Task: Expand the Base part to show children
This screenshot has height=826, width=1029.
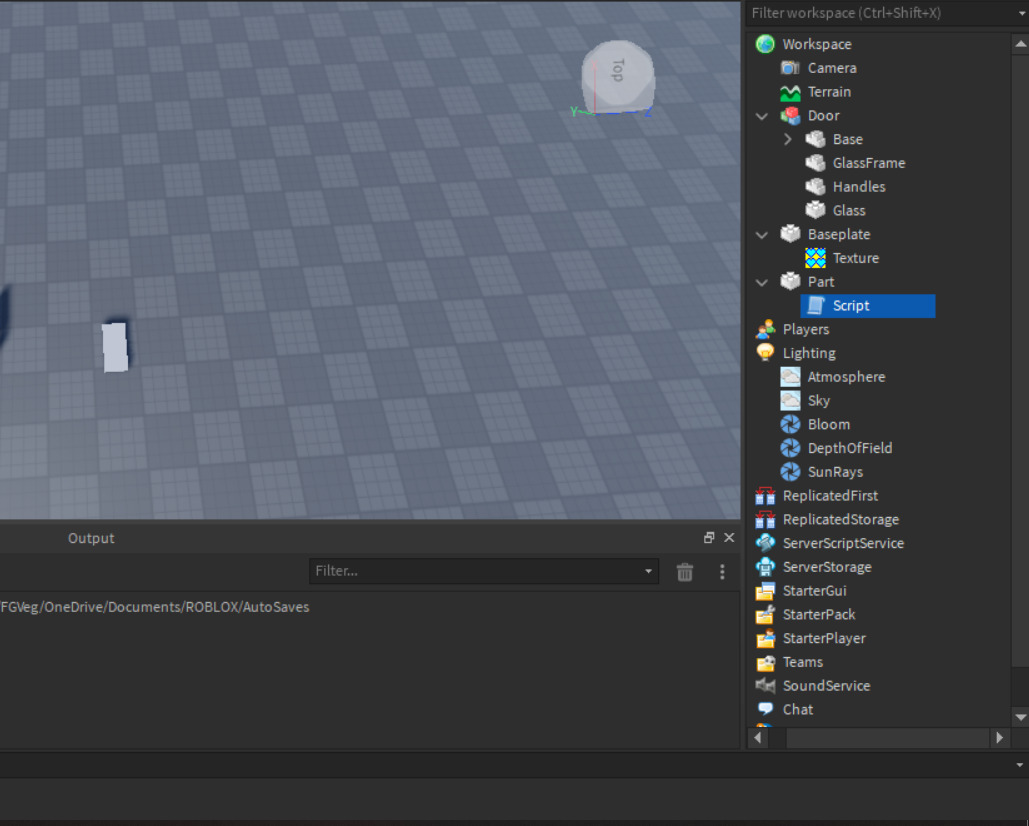Action: tap(788, 139)
